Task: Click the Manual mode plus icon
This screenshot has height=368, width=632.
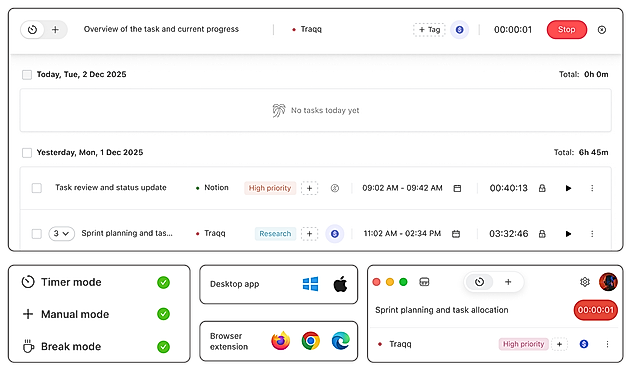Action: 28,314
